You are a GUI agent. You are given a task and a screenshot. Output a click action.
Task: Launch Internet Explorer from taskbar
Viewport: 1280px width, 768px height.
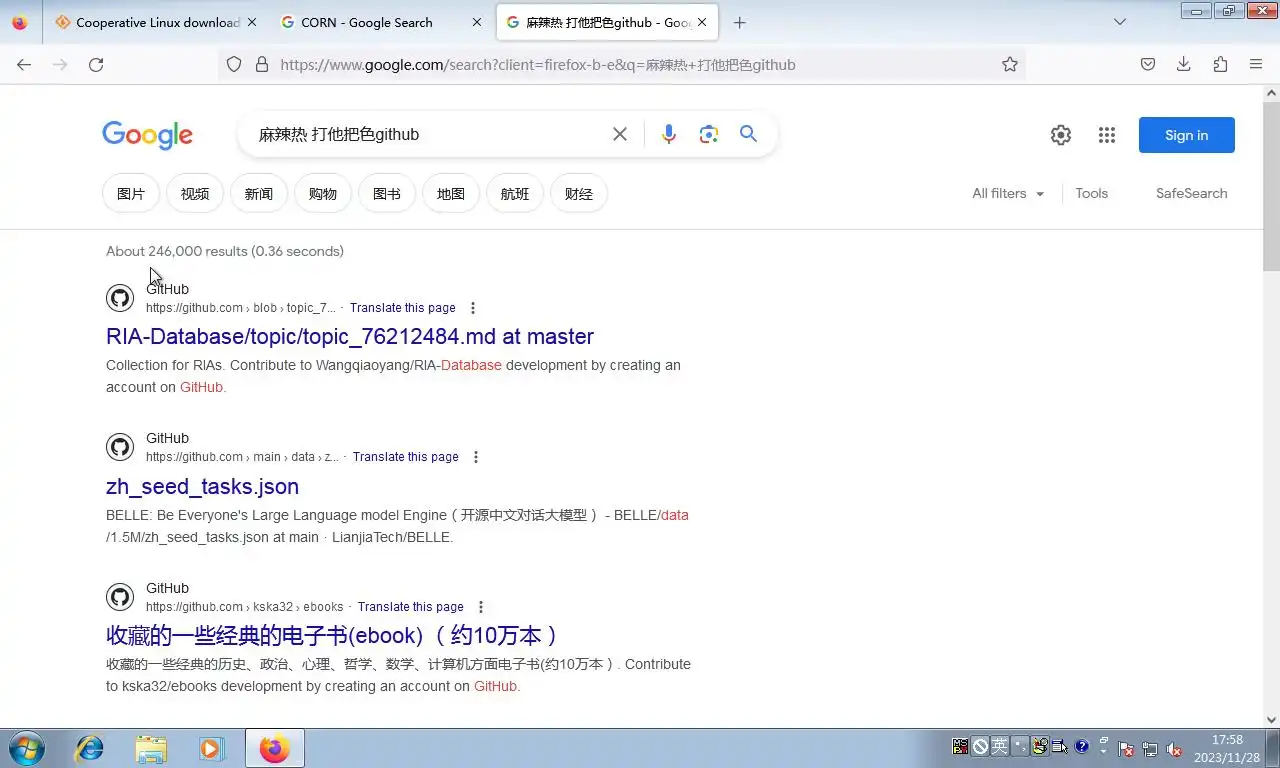(90, 748)
